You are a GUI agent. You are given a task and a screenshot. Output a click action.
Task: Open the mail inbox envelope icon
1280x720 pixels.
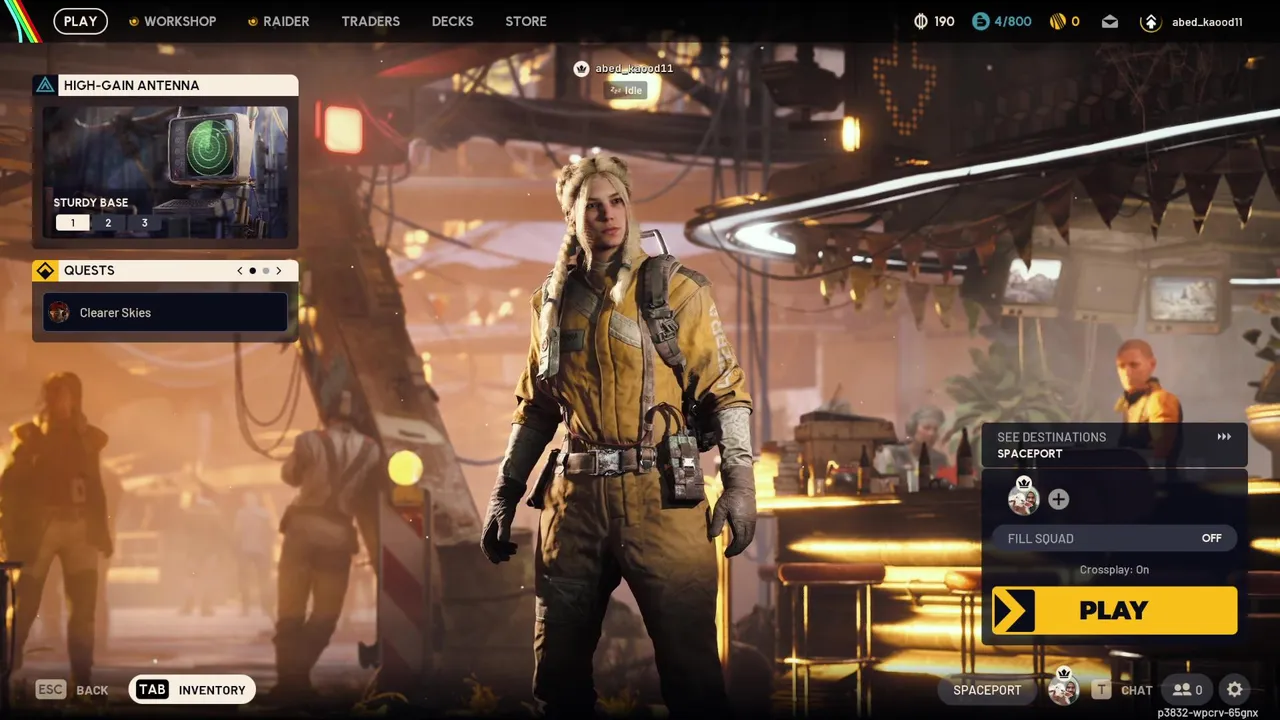[1110, 21]
